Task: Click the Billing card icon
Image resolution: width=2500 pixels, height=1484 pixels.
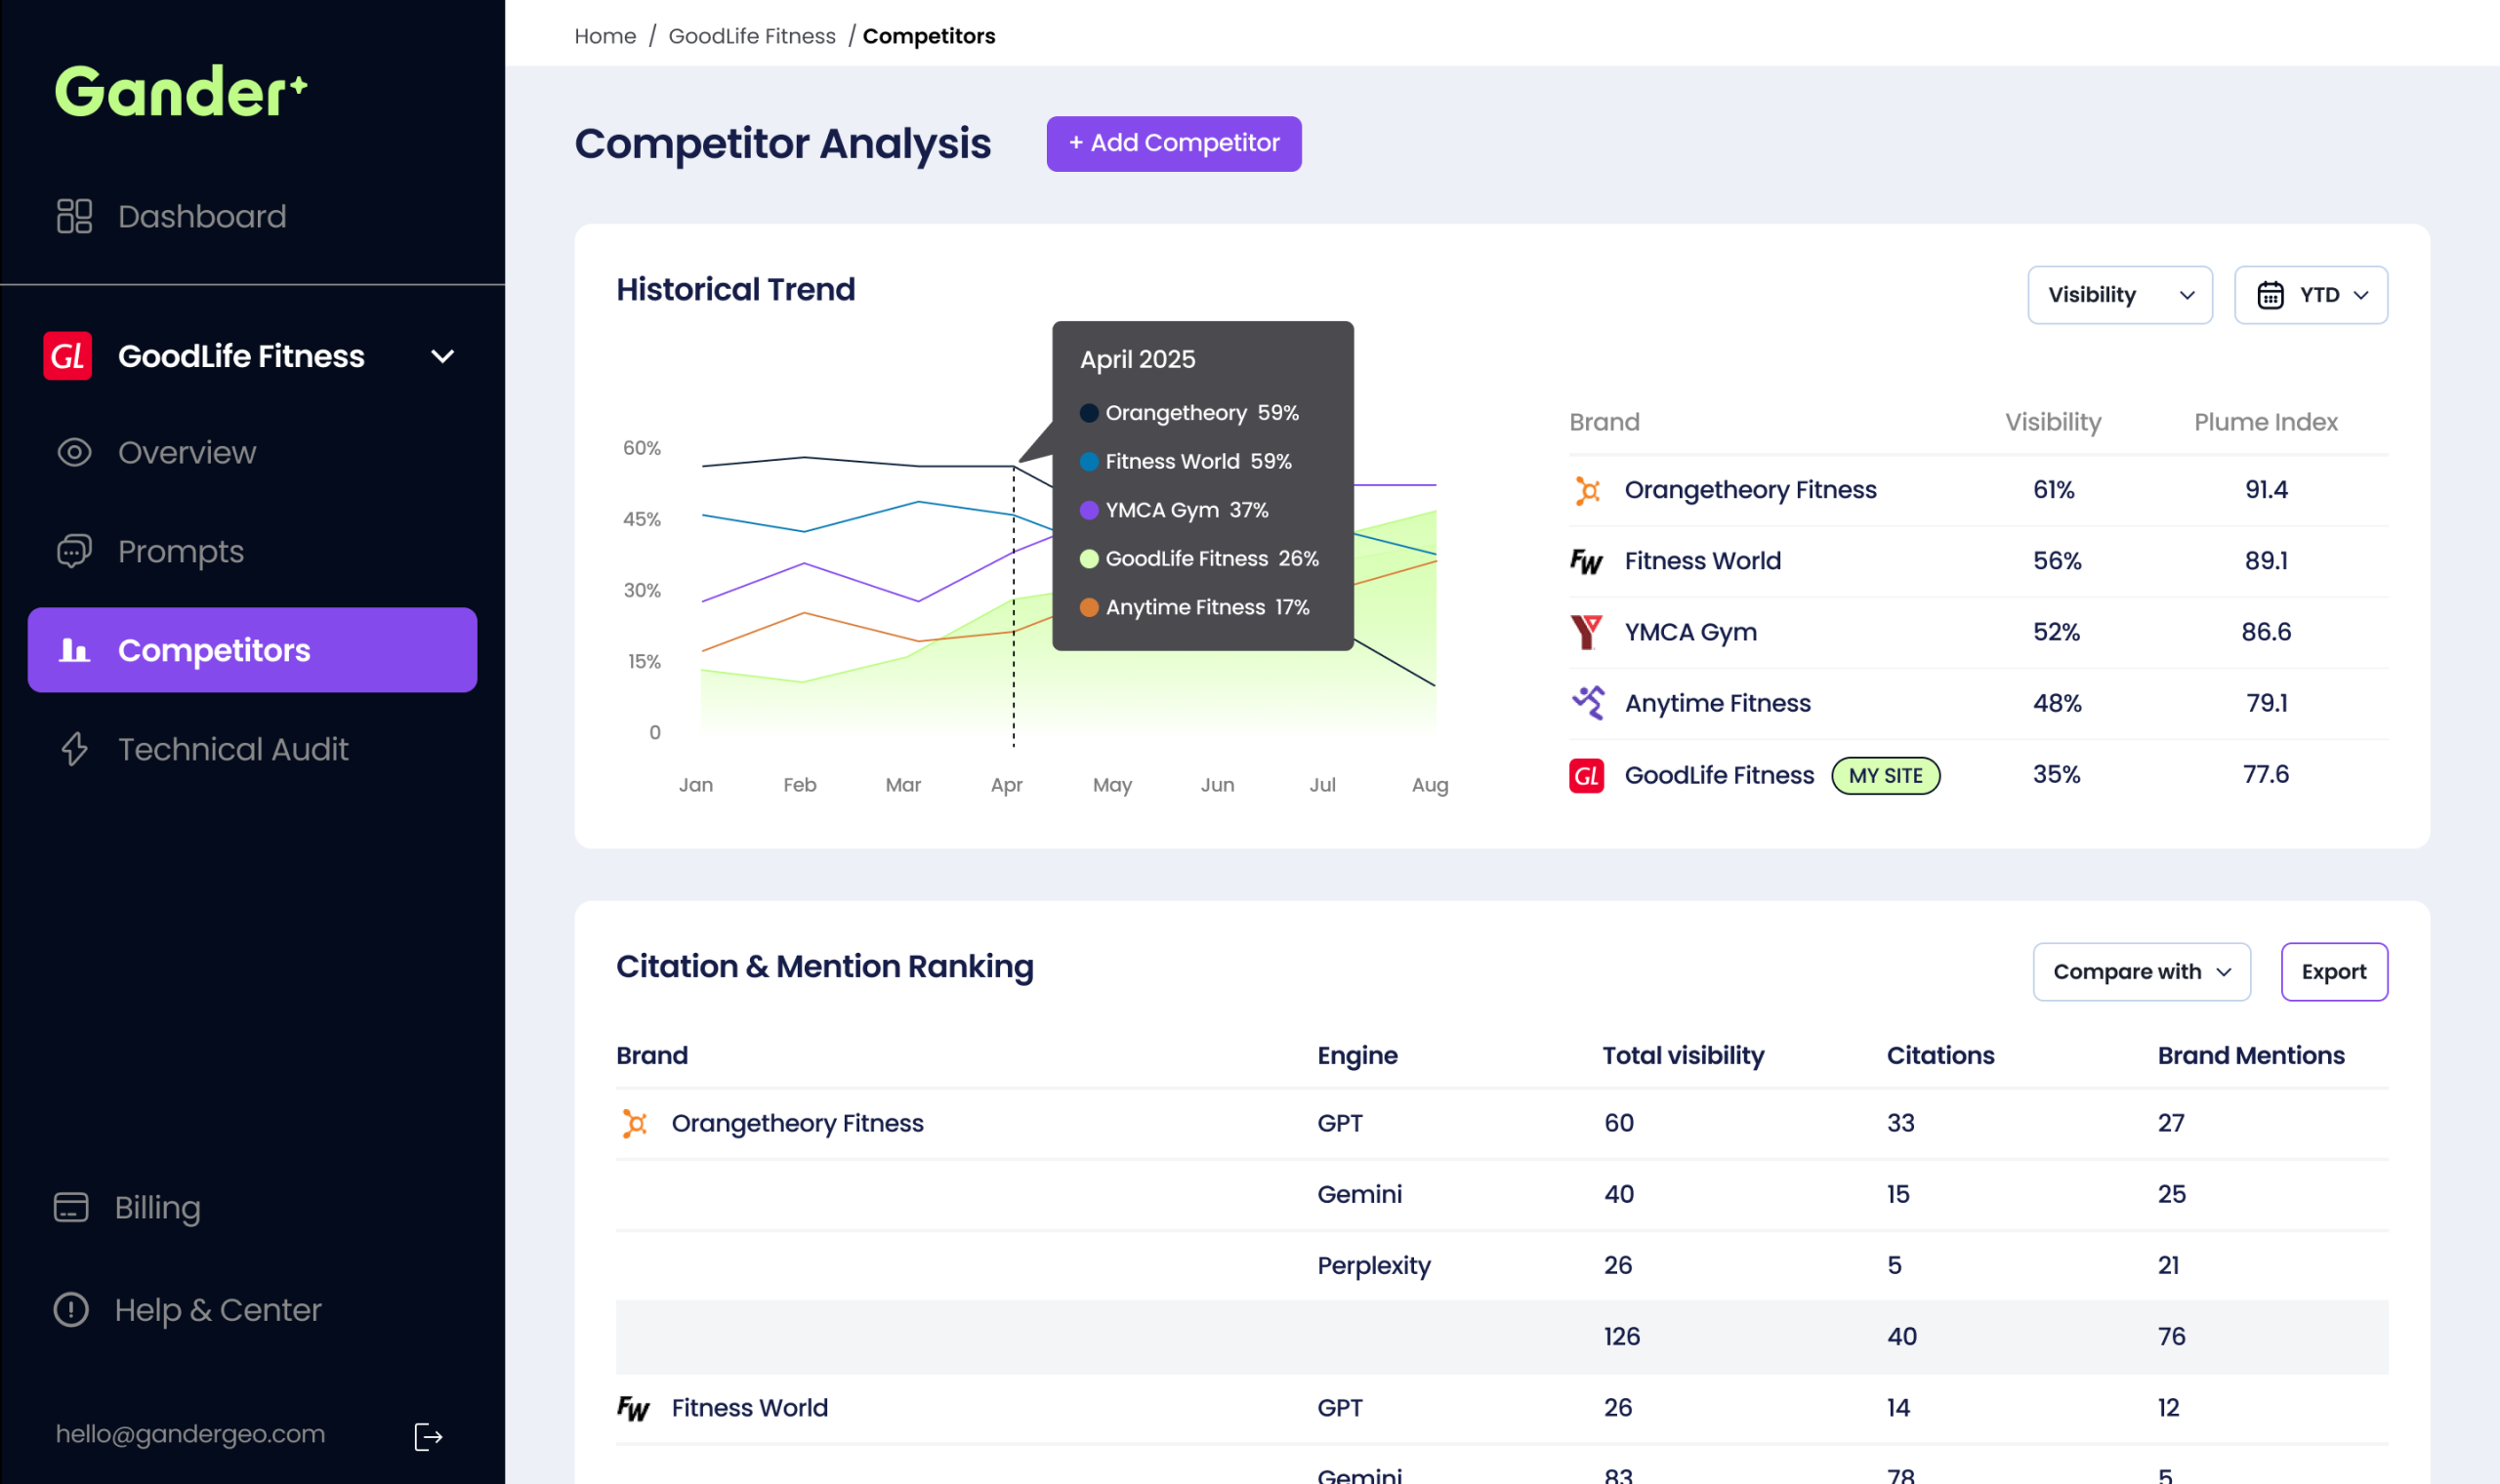Action: pos(71,1207)
